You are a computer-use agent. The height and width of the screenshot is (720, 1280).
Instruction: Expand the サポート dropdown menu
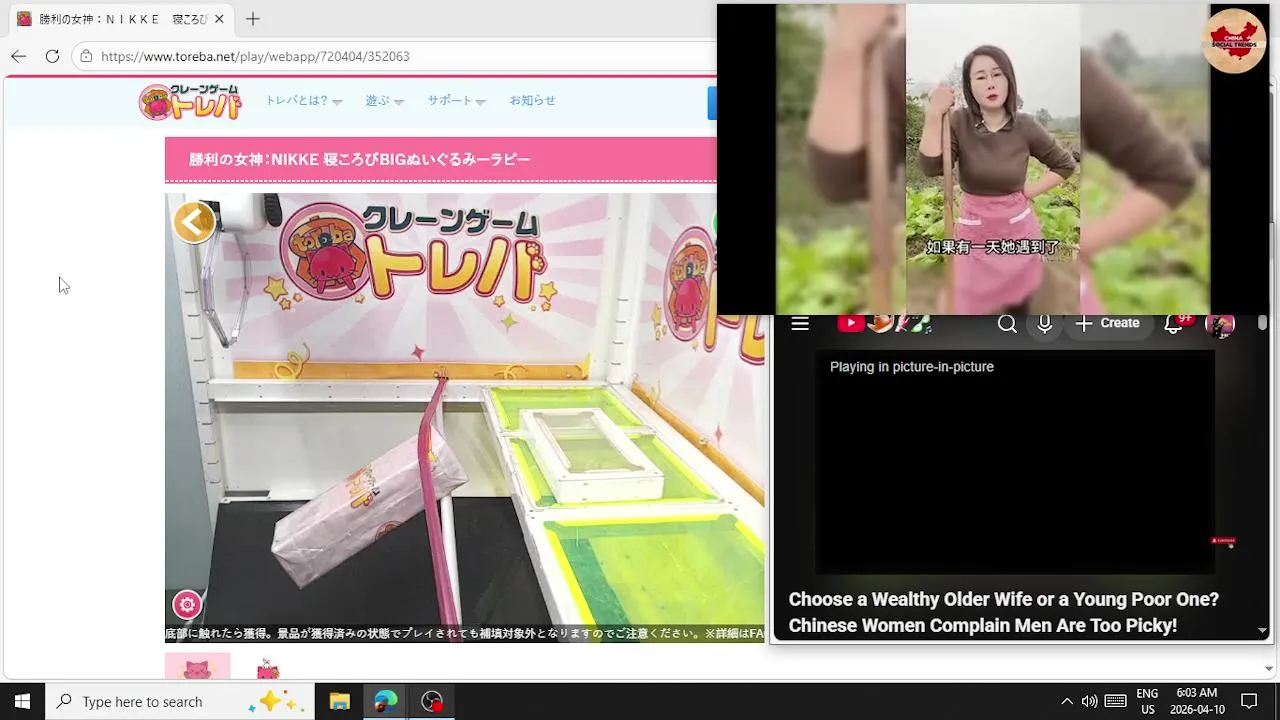[x=456, y=101]
